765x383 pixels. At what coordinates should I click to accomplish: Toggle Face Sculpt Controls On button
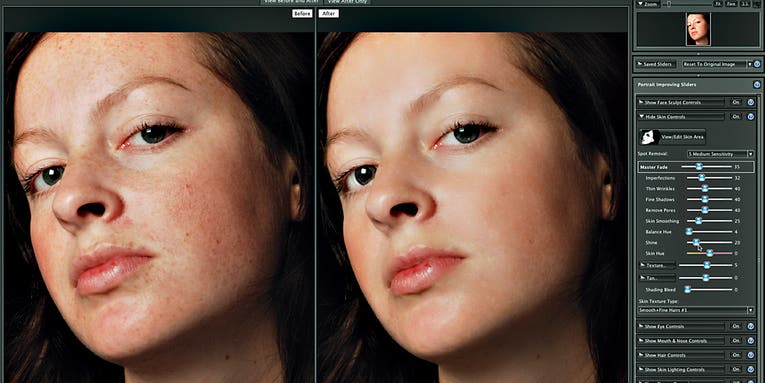click(x=735, y=102)
